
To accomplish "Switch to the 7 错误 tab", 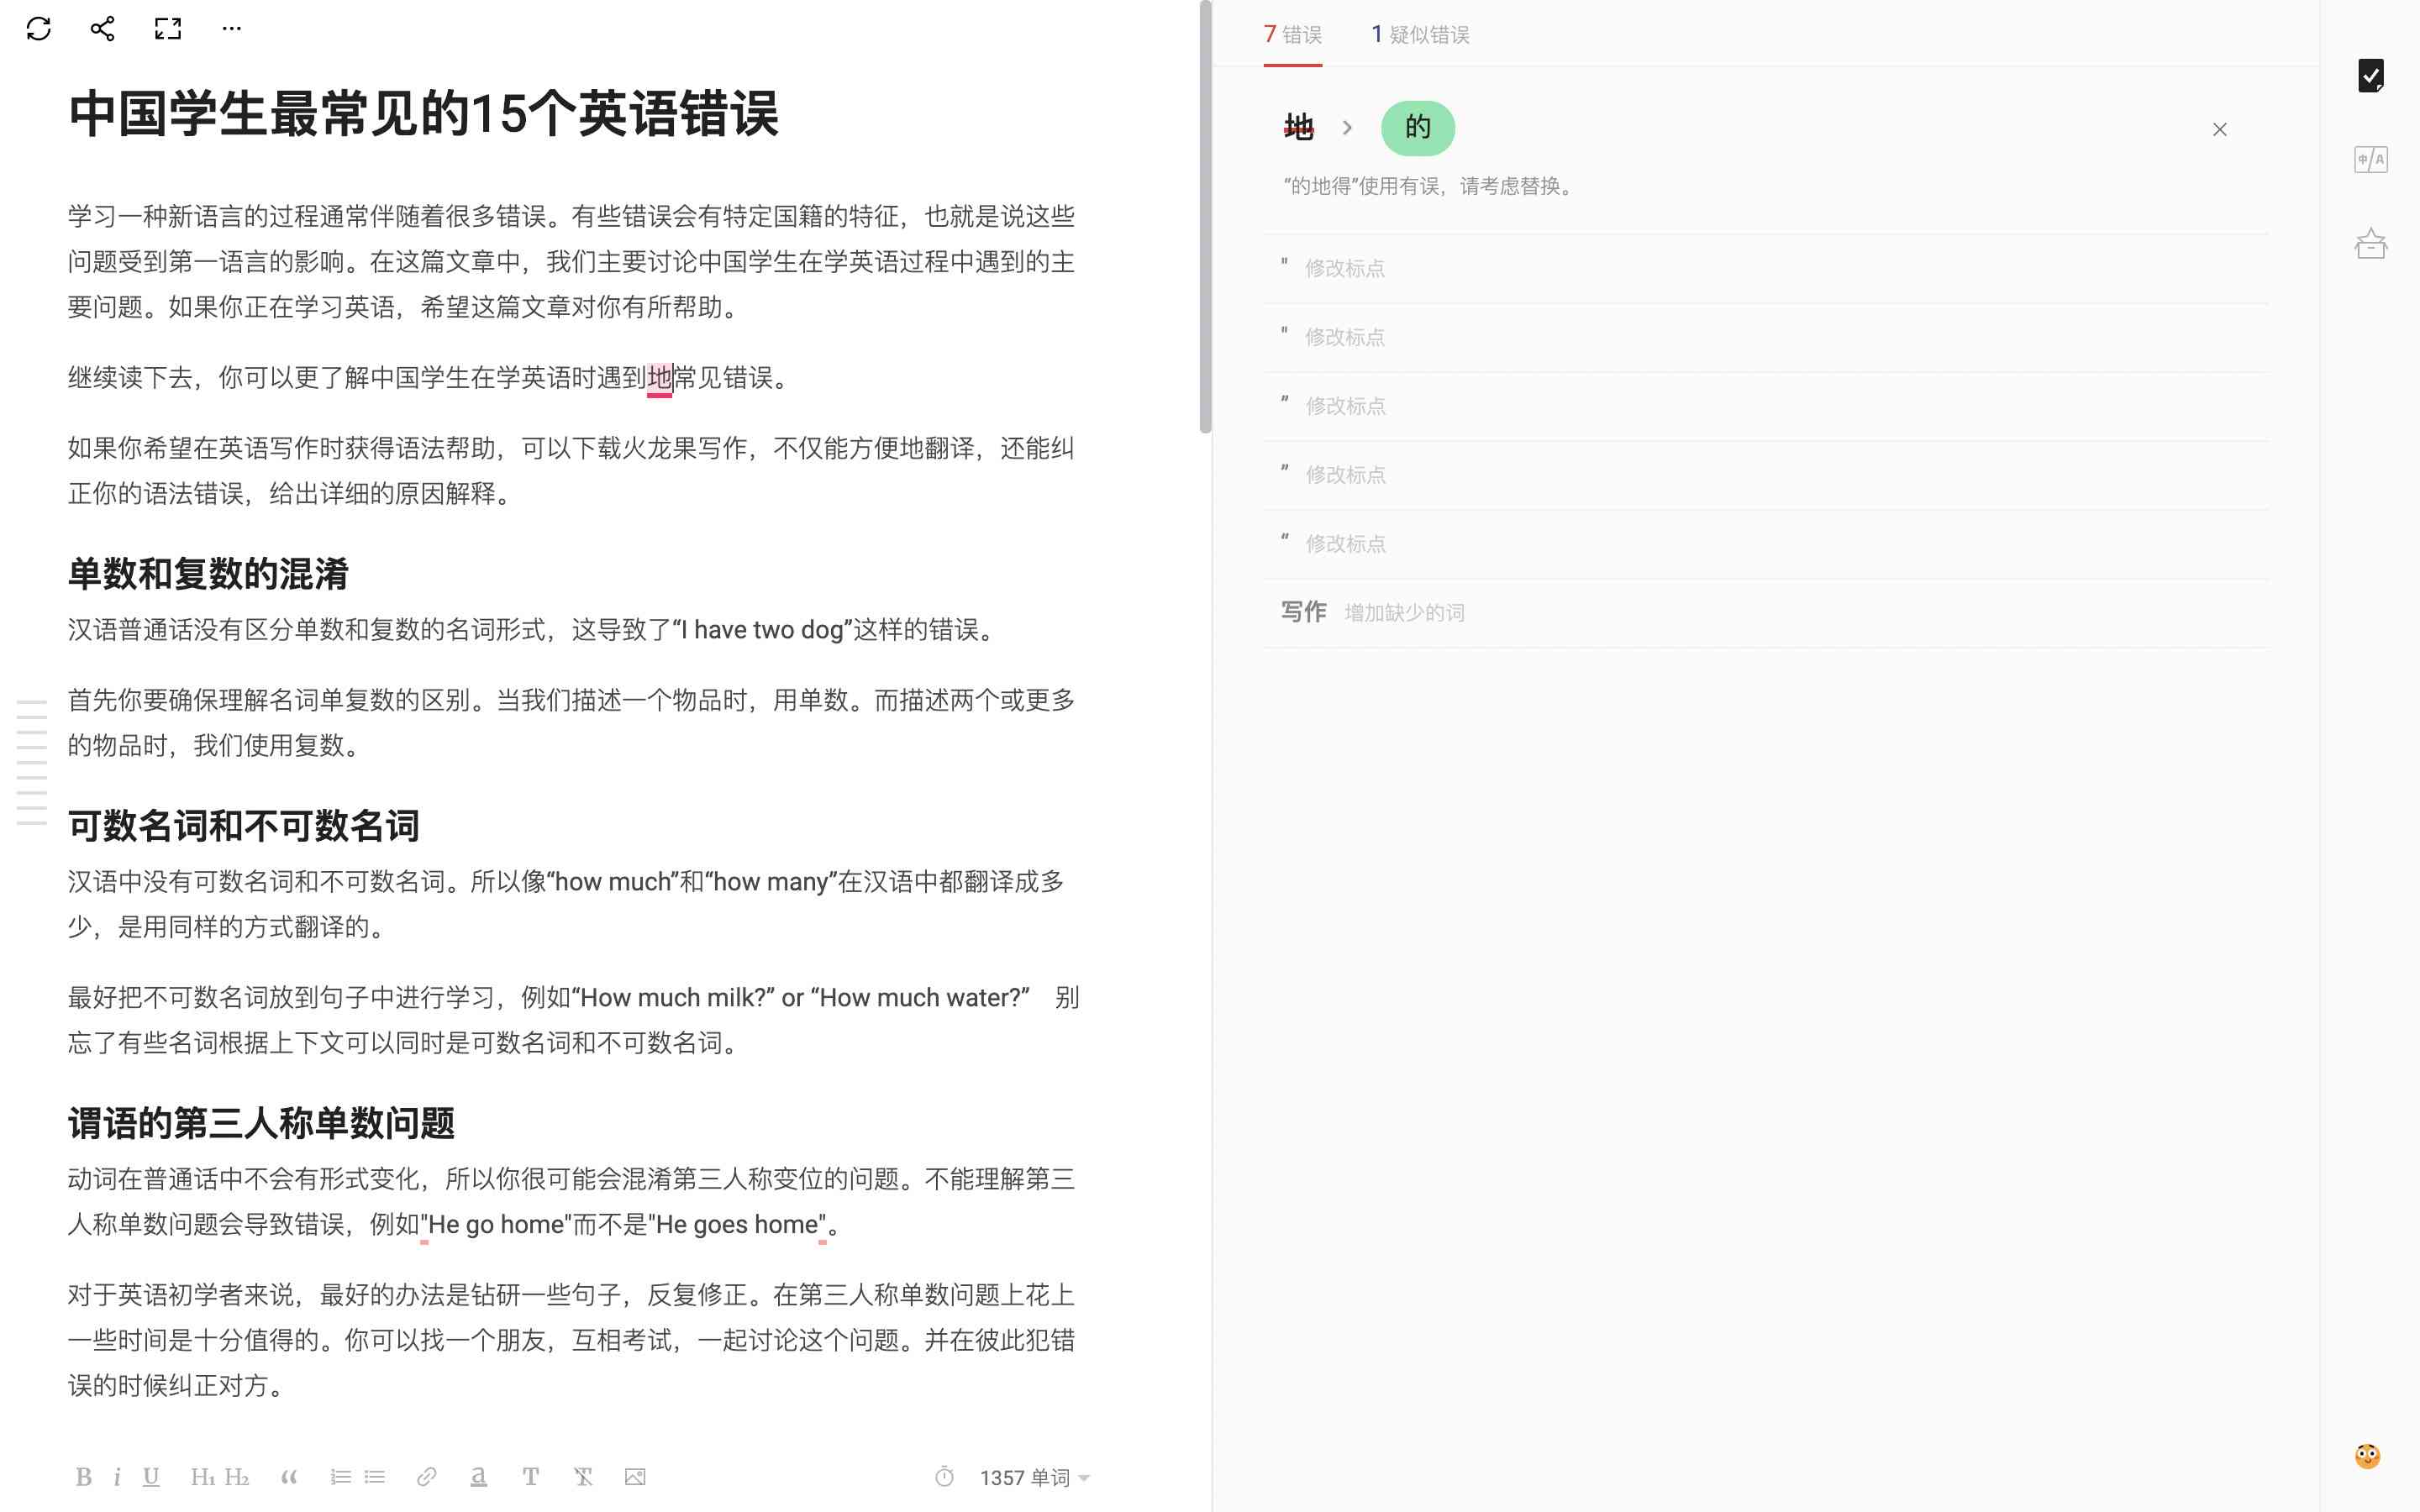I will point(1292,35).
